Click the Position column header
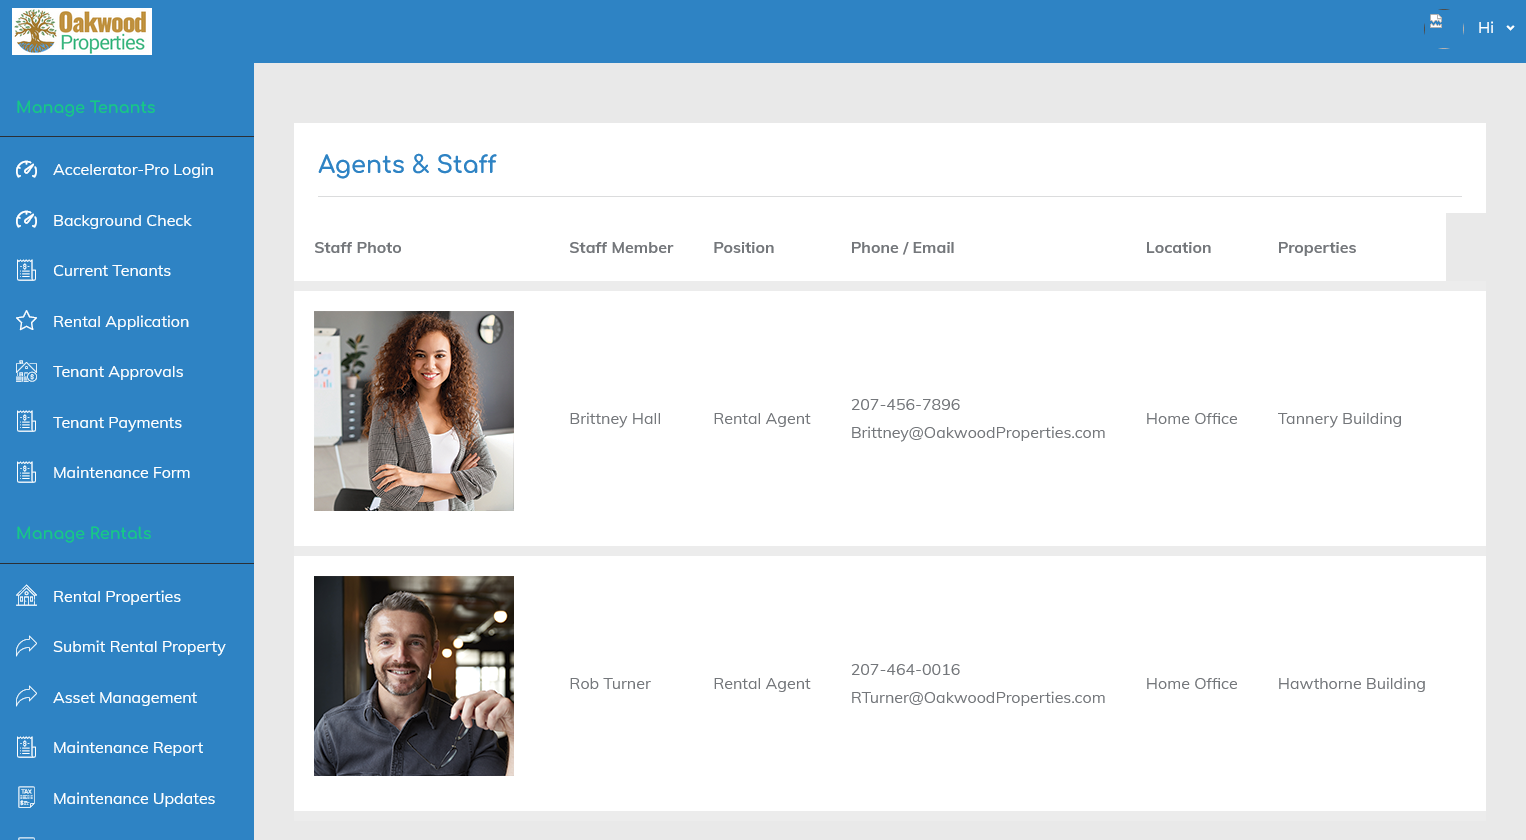 pos(743,247)
